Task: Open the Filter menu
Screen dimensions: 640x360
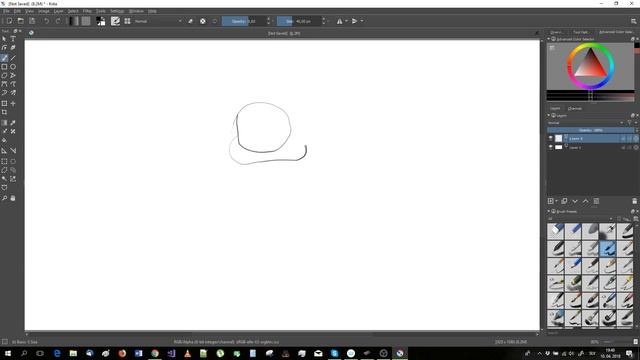Action: 87,11
